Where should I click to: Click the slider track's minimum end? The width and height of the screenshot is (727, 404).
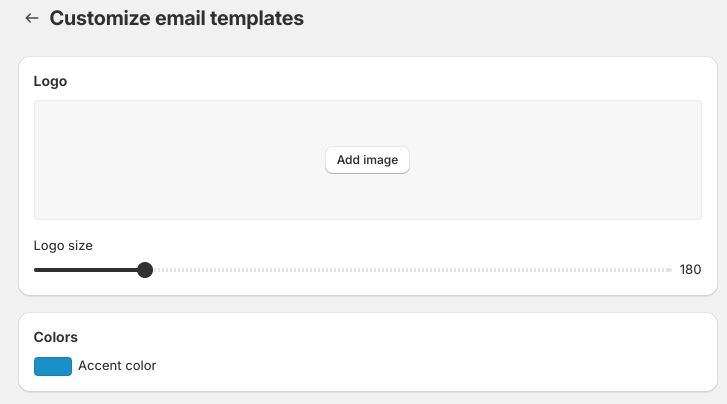pyautogui.click(x=36, y=270)
